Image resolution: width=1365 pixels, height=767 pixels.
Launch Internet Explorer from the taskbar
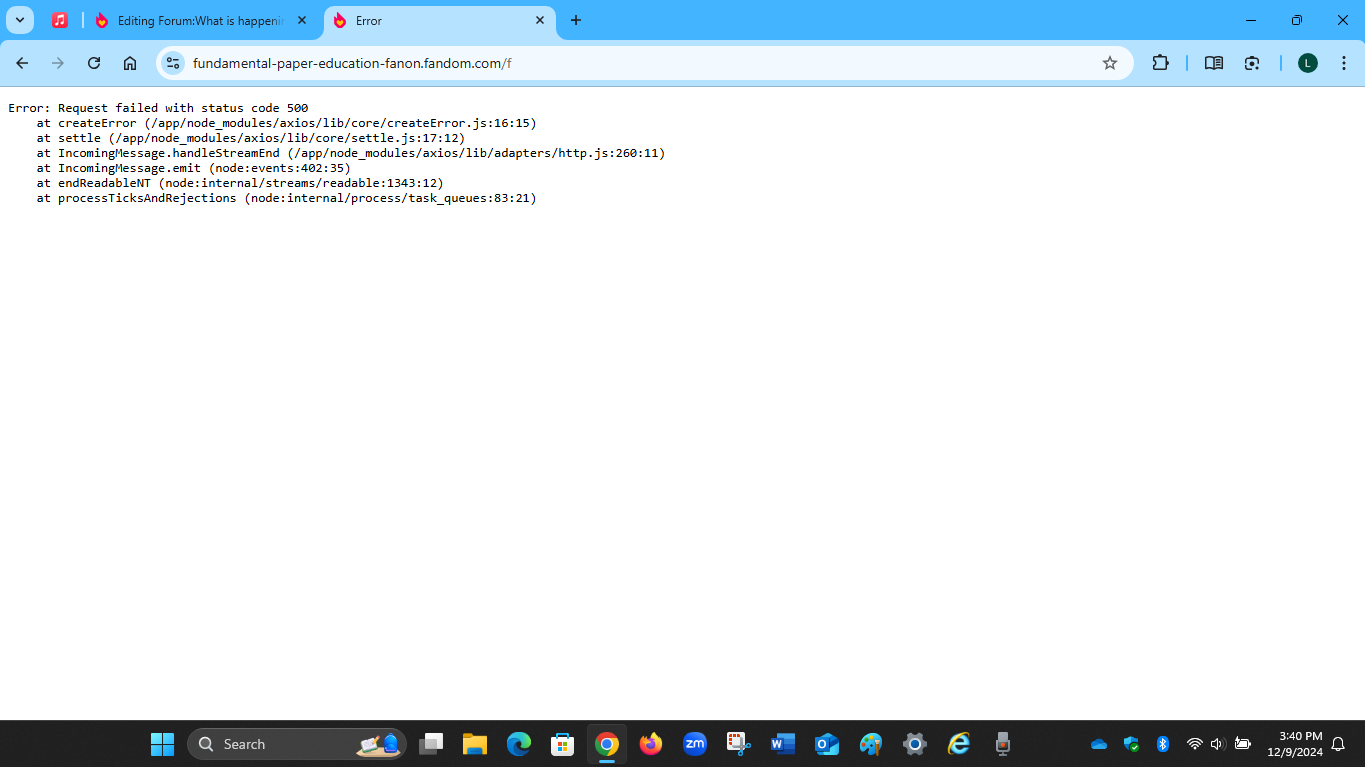tap(959, 744)
